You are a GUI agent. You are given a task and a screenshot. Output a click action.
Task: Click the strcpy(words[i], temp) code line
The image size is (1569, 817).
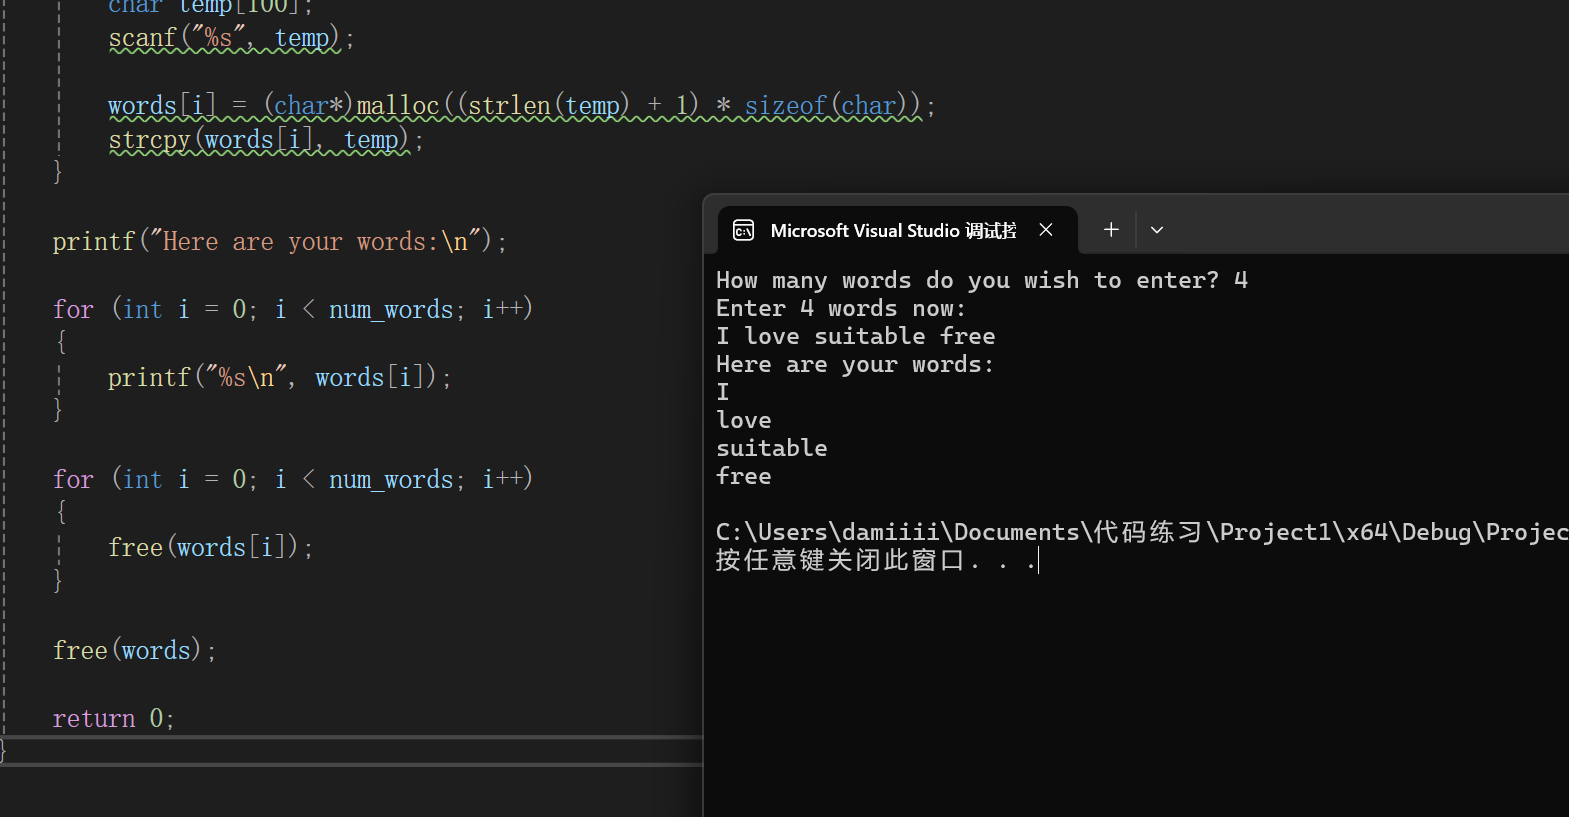266,140
